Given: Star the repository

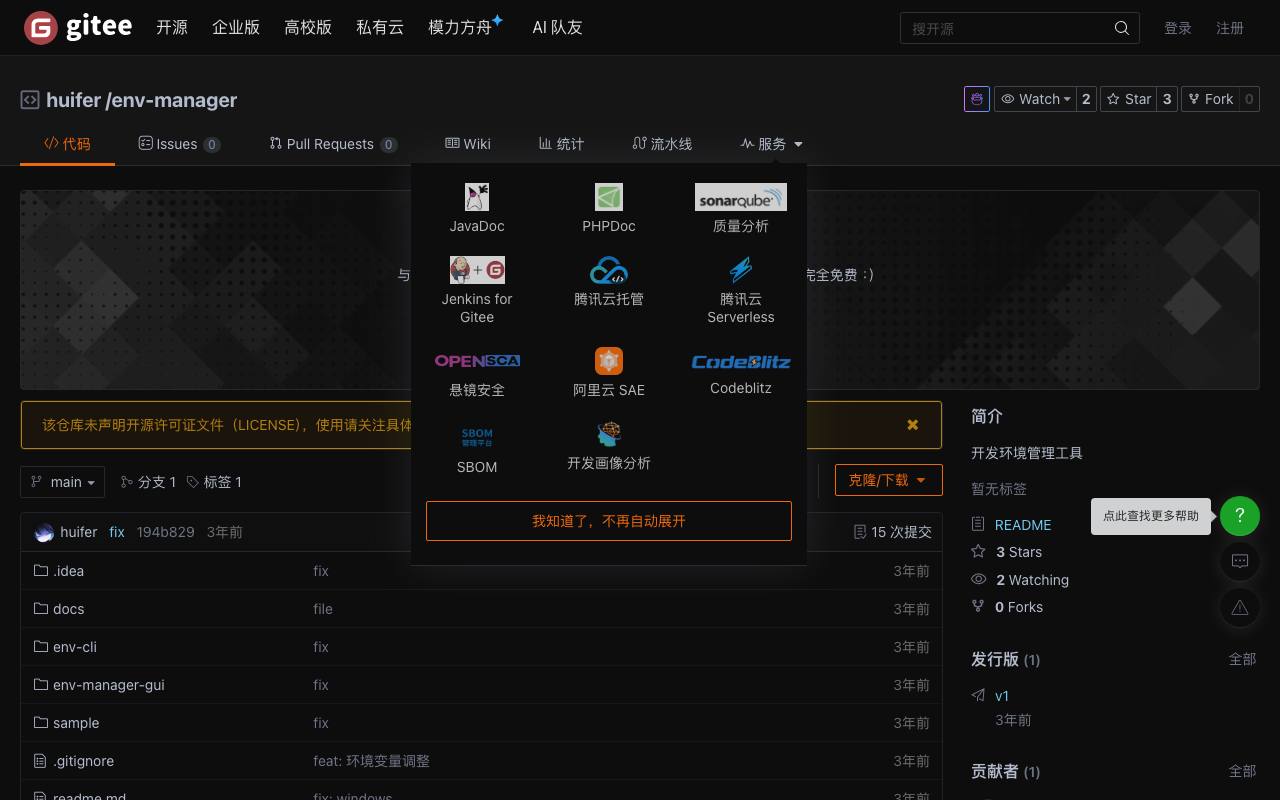Looking at the screenshot, I should (x=1129, y=99).
